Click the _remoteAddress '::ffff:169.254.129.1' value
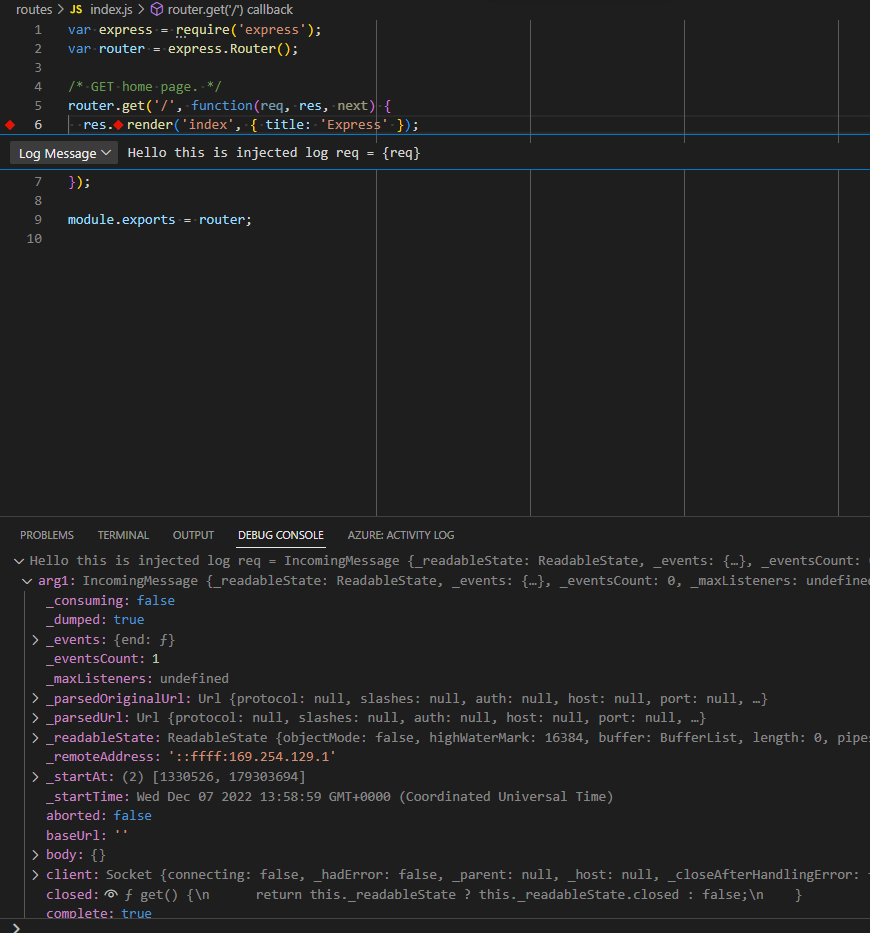Screen dimensions: 870x933 [x=252, y=757]
